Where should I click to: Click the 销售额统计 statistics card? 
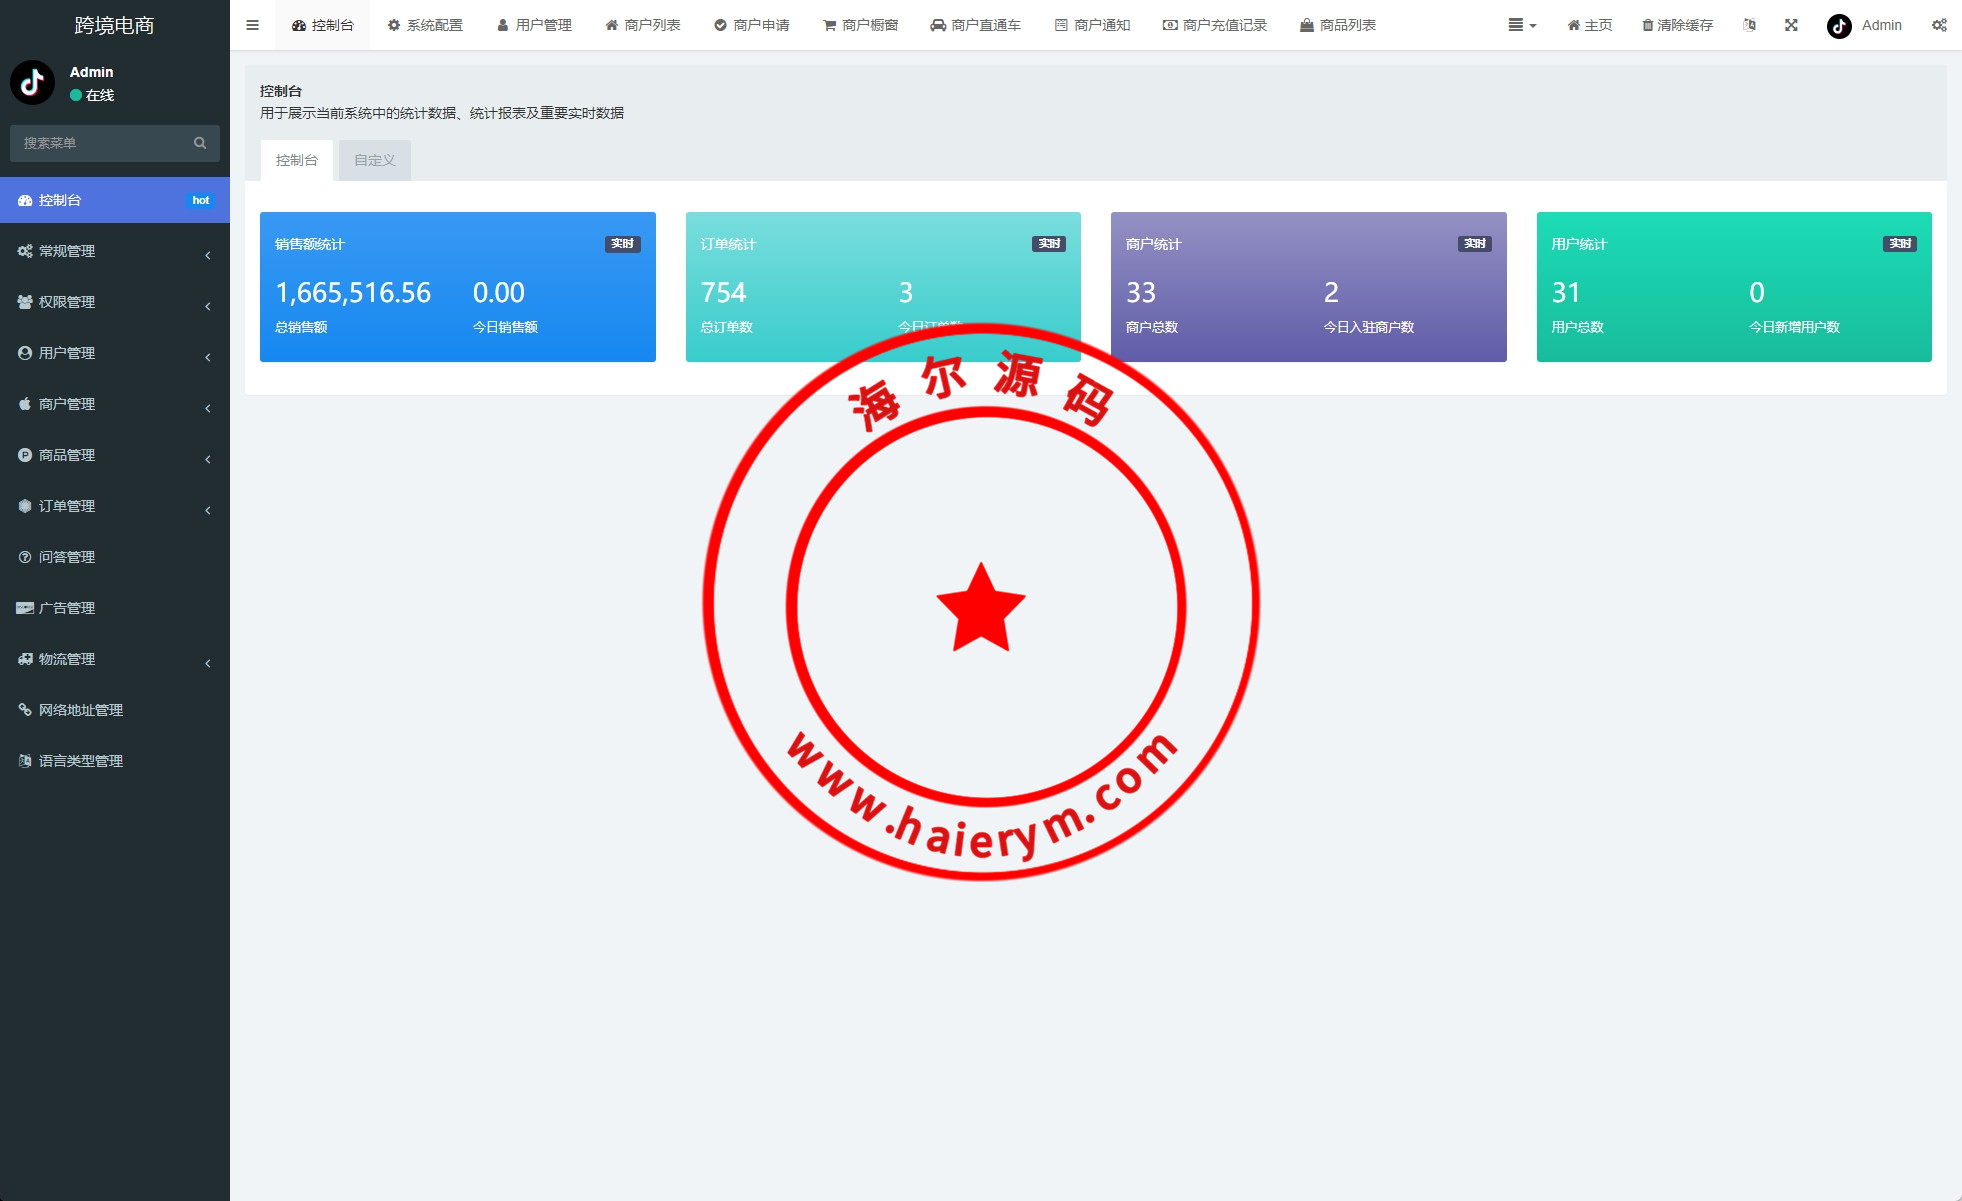pos(457,287)
